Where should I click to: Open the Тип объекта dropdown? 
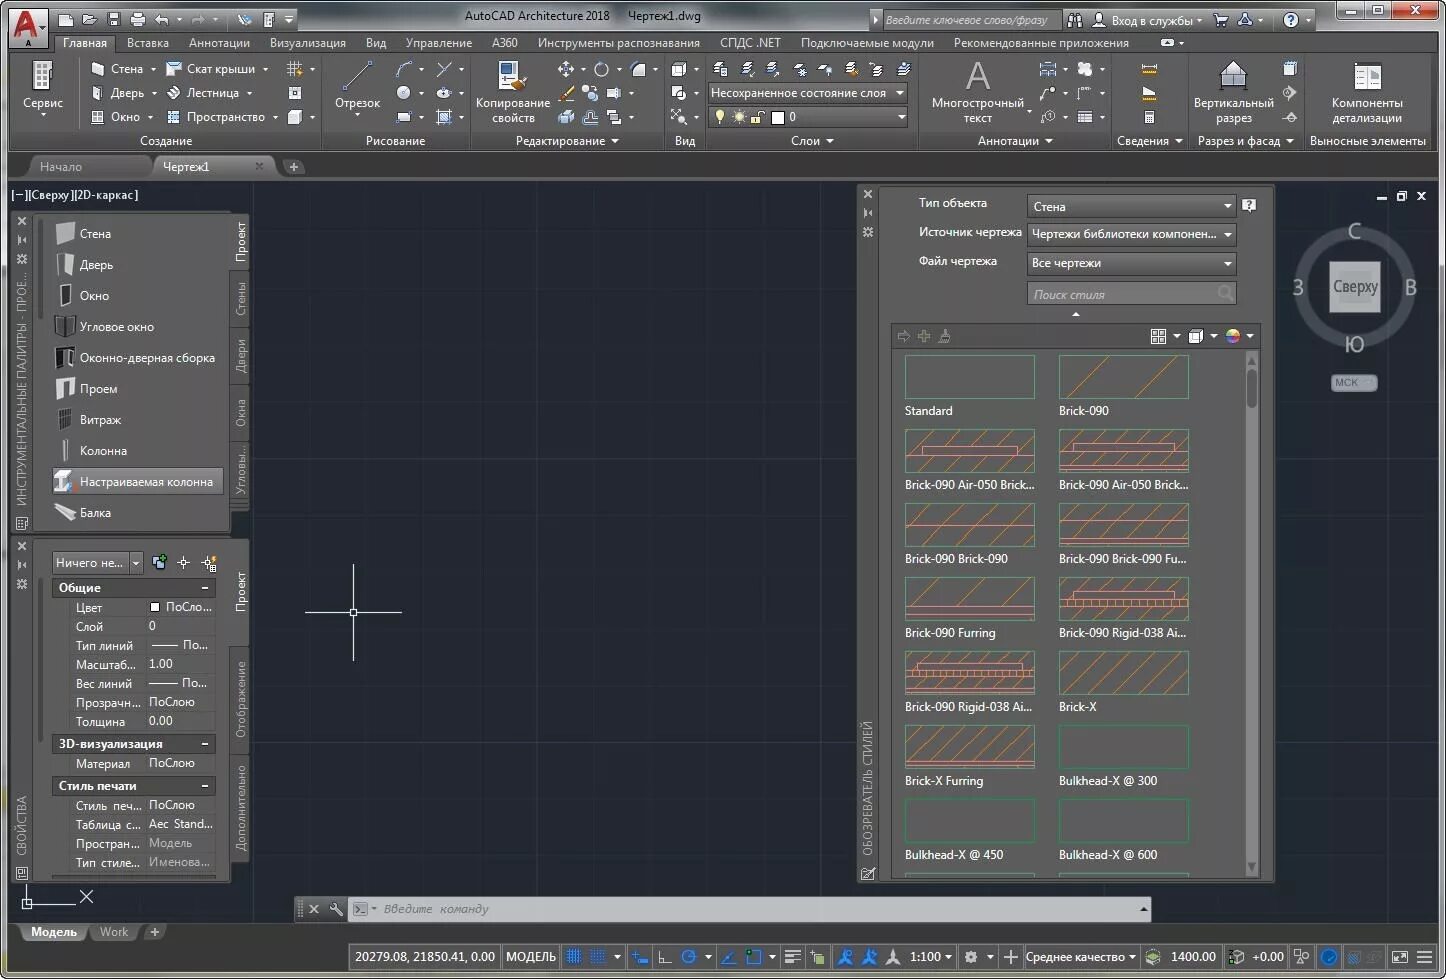click(x=1131, y=206)
